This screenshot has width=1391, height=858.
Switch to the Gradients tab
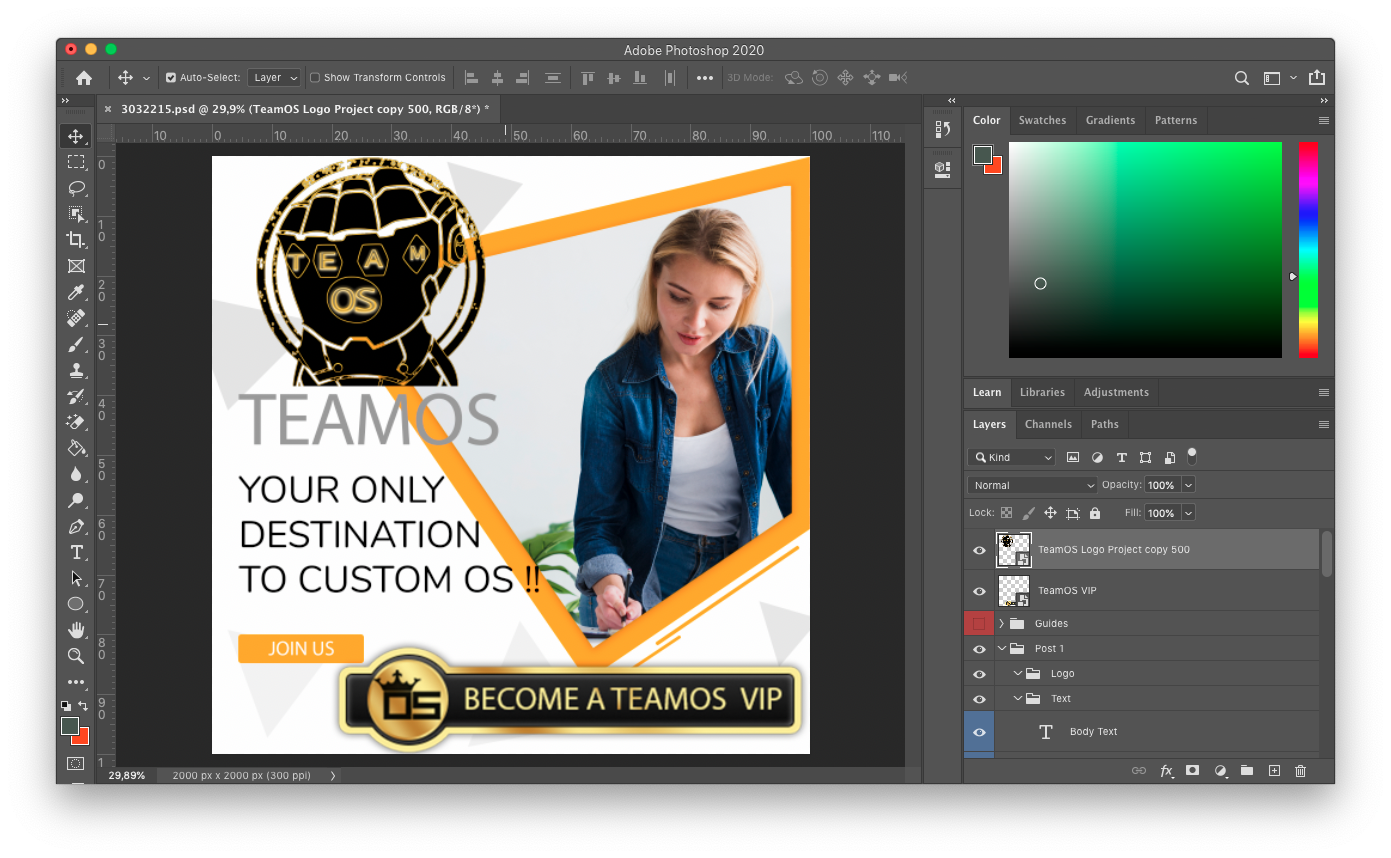click(x=1110, y=120)
